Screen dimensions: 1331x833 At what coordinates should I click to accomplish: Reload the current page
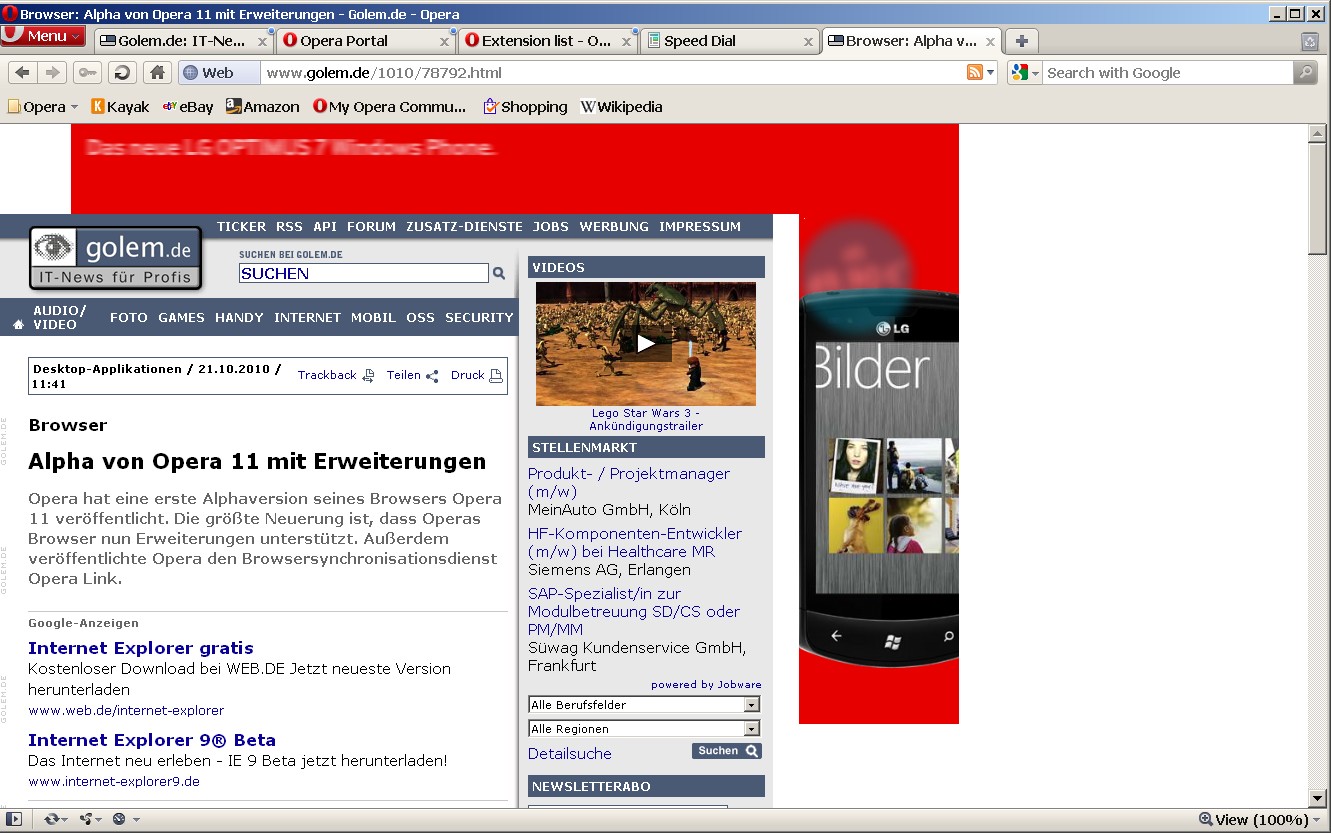pos(120,72)
